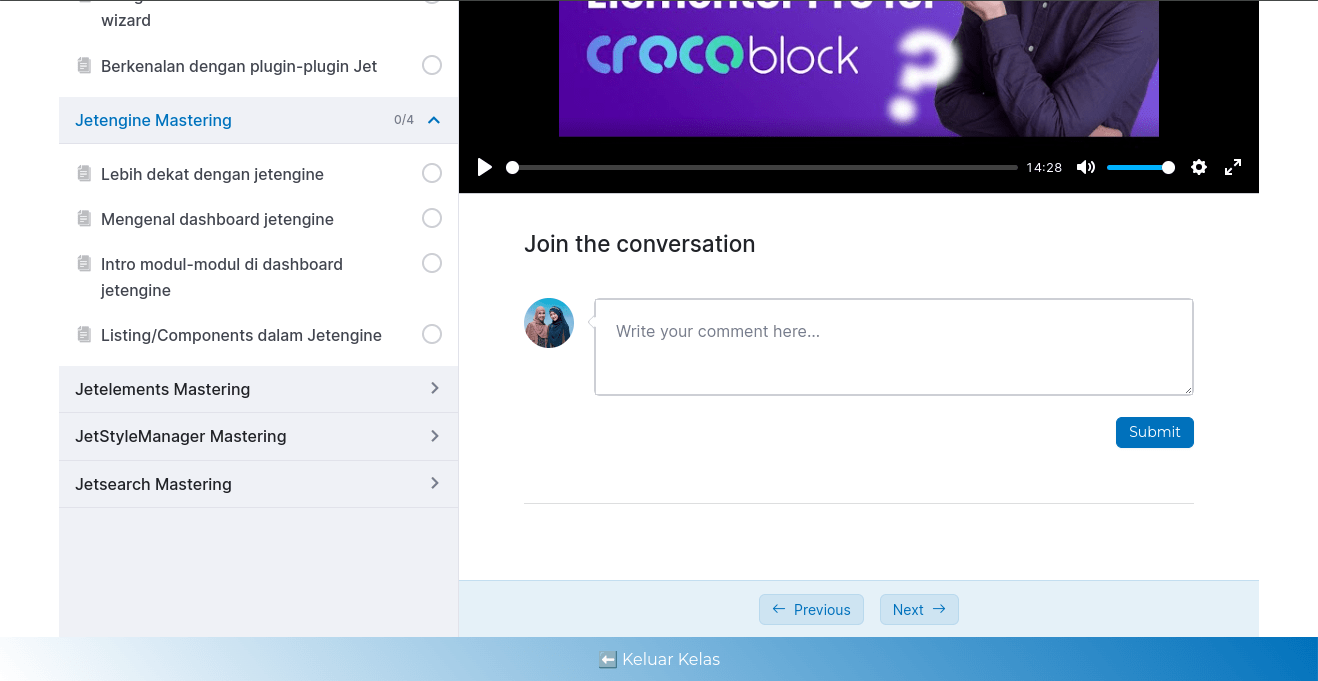Click the user avatar next to comment box
The height and width of the screenshot is (681, 1318).
pyautogui.click(x=549, y=323)
